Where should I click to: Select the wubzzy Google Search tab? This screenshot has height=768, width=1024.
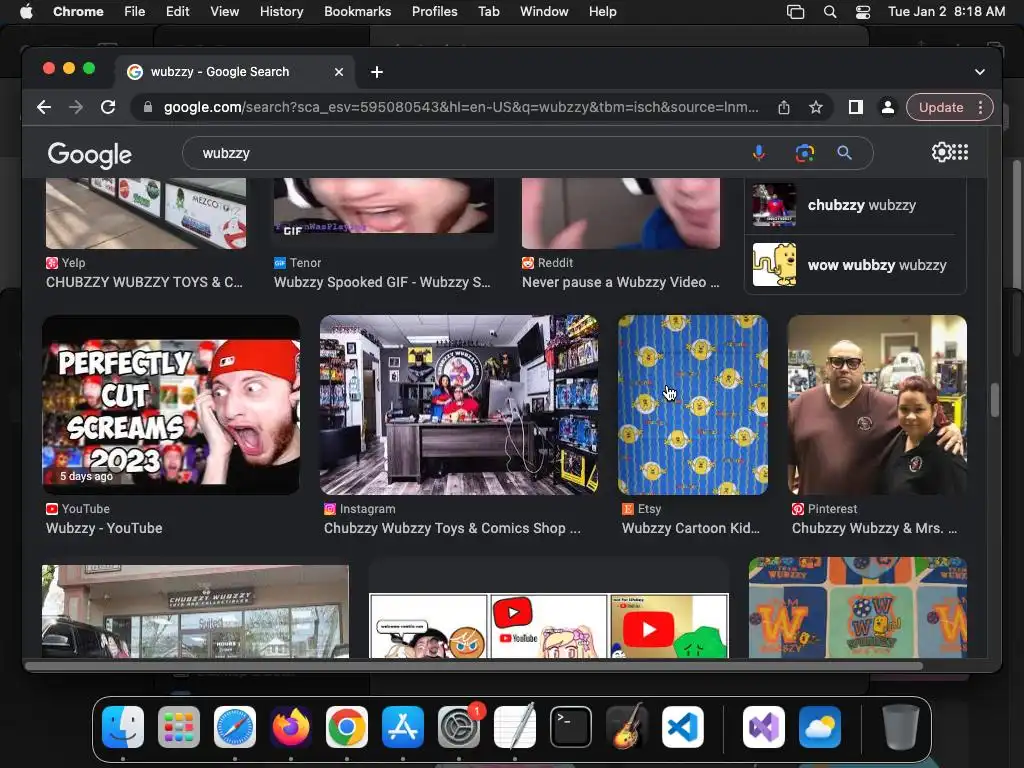(236, 72)
